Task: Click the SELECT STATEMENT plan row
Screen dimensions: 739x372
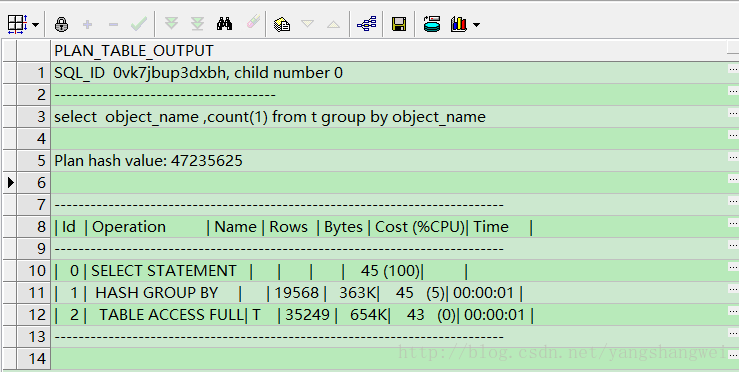Action: point(388,270)
